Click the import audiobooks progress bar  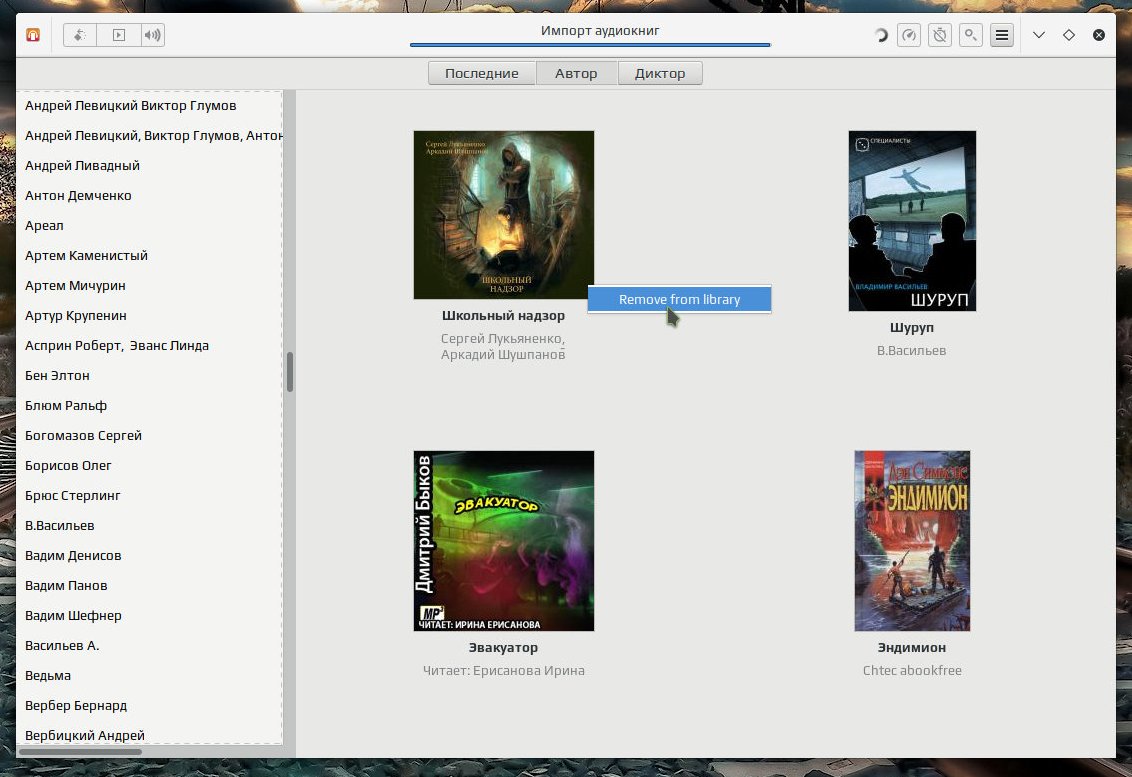[x=590, y=45]
